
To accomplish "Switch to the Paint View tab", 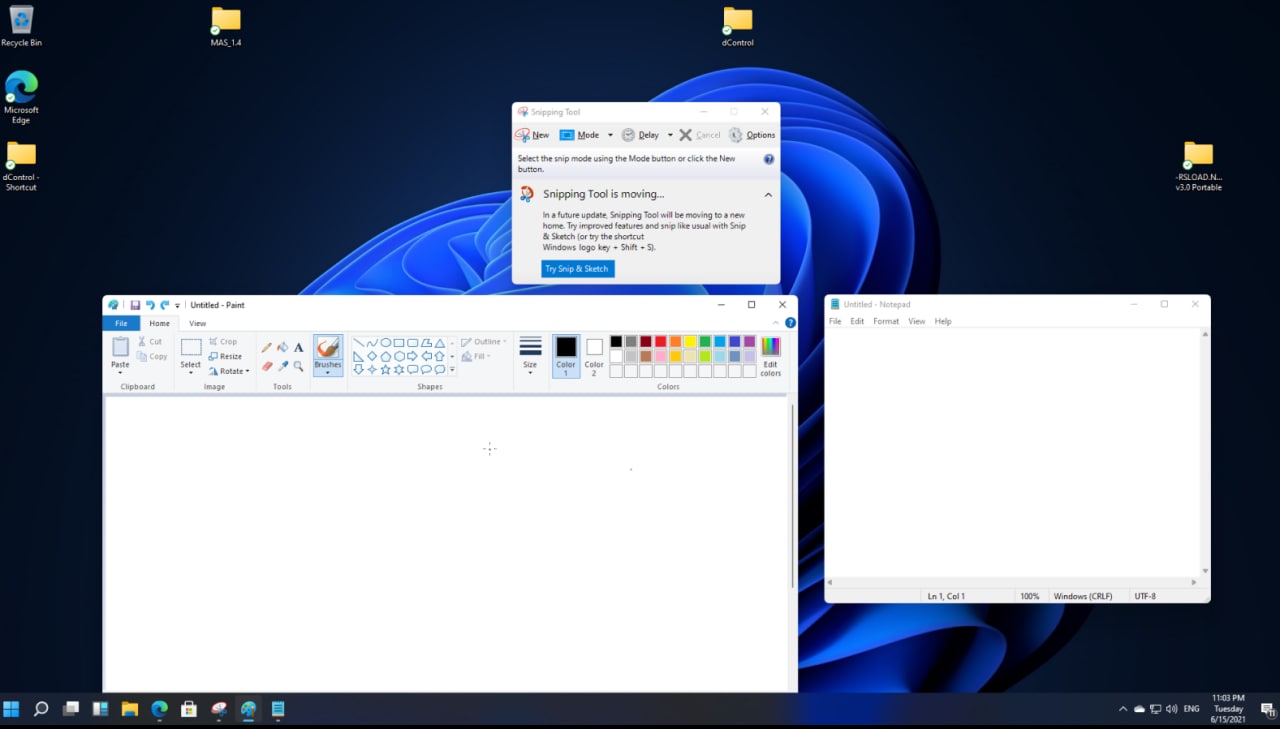I will (198, 323).
